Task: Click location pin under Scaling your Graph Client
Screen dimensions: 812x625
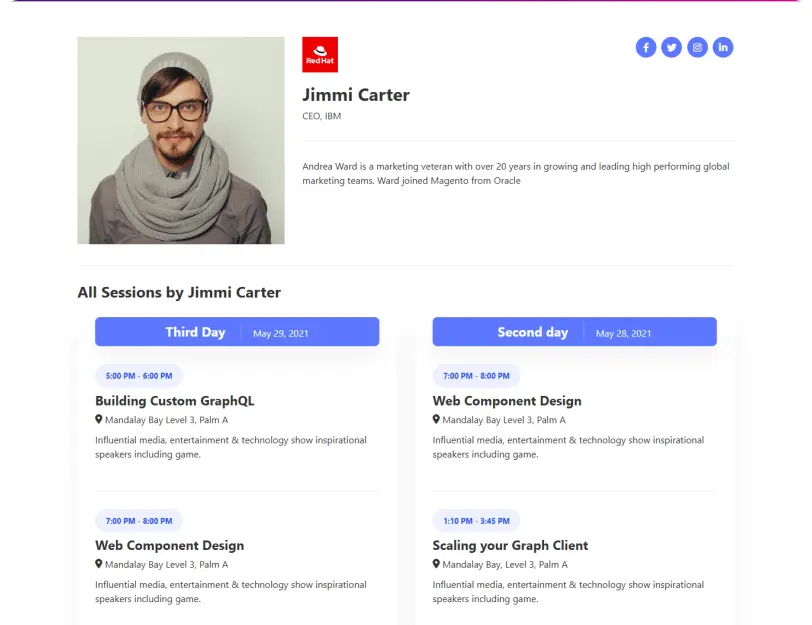Action: (437, 564)
